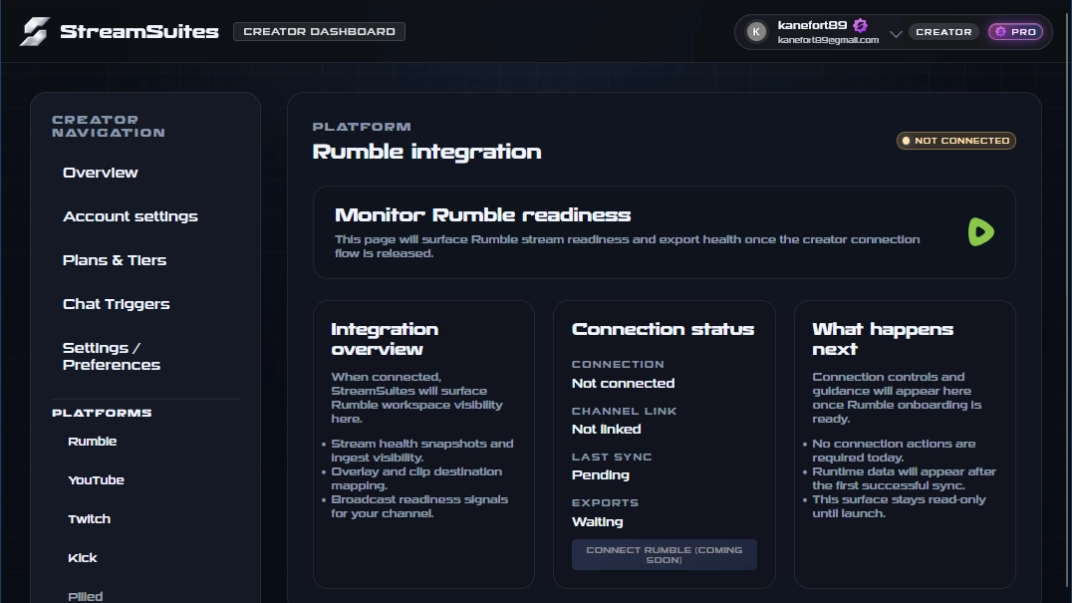Open Plans & Tiers section
The width and height of the screenshot is (1072, 603).
[x=114, y=260]
